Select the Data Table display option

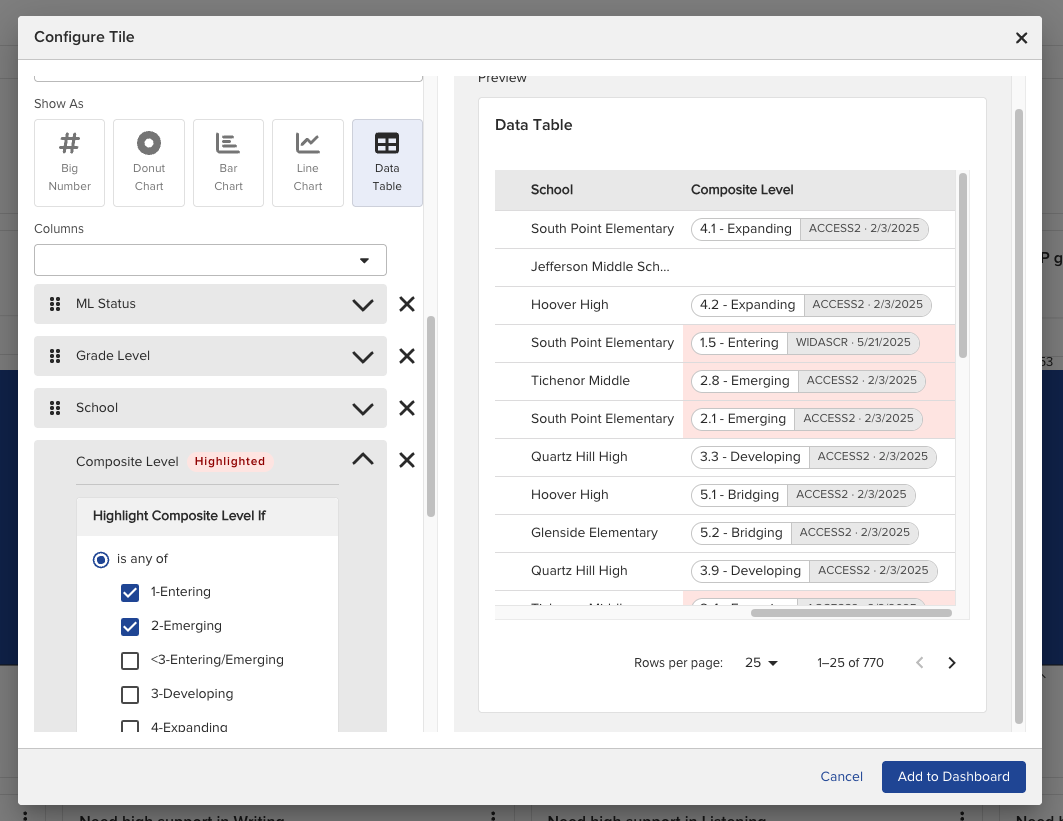(x=387, y=163)
